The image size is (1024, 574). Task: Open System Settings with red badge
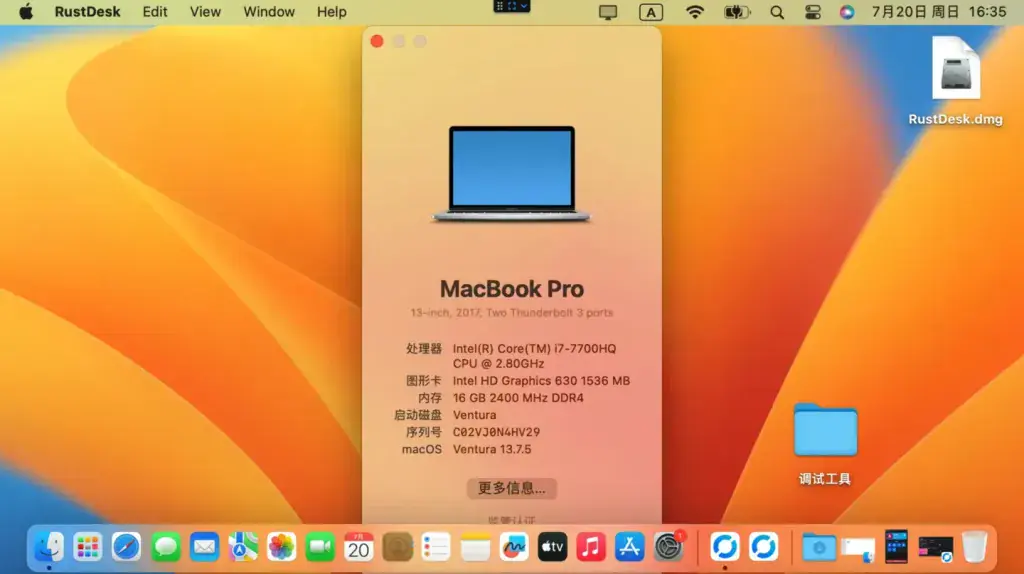pyautogui.click(x=668, y=547)
